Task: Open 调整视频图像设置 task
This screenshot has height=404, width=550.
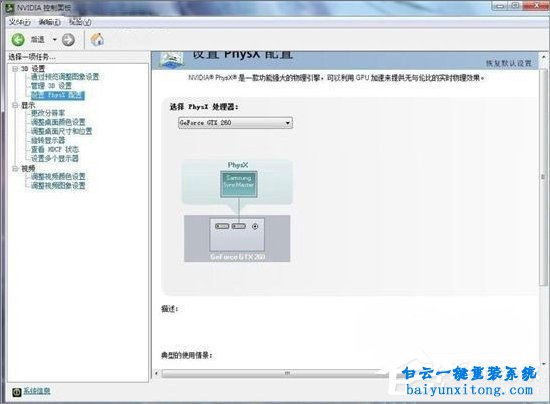Action: tap(58, 186)
